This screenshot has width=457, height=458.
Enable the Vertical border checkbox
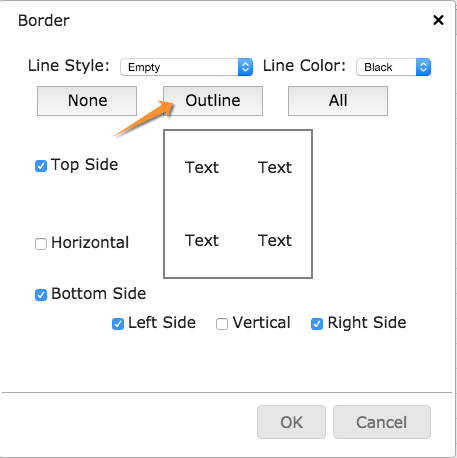(x=222, y=324)
